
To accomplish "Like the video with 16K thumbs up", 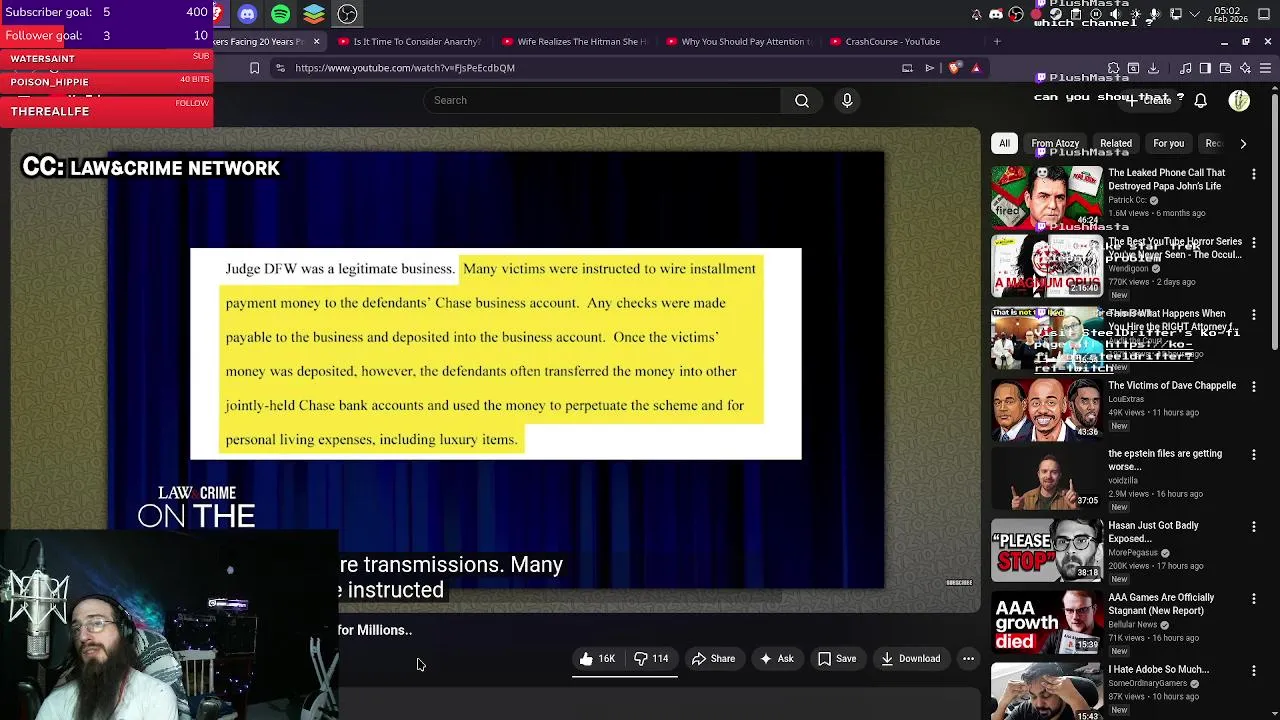I will pyautogui.click(x=598, y=659).
